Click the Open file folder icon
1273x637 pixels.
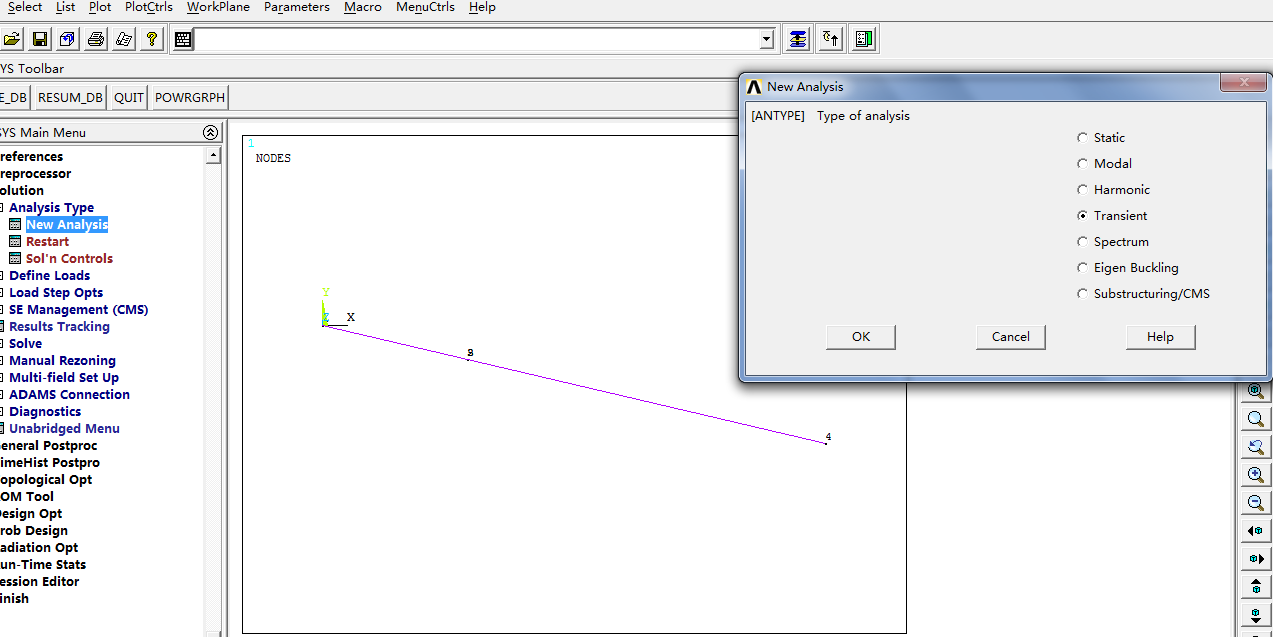click(x=12, y=39)
